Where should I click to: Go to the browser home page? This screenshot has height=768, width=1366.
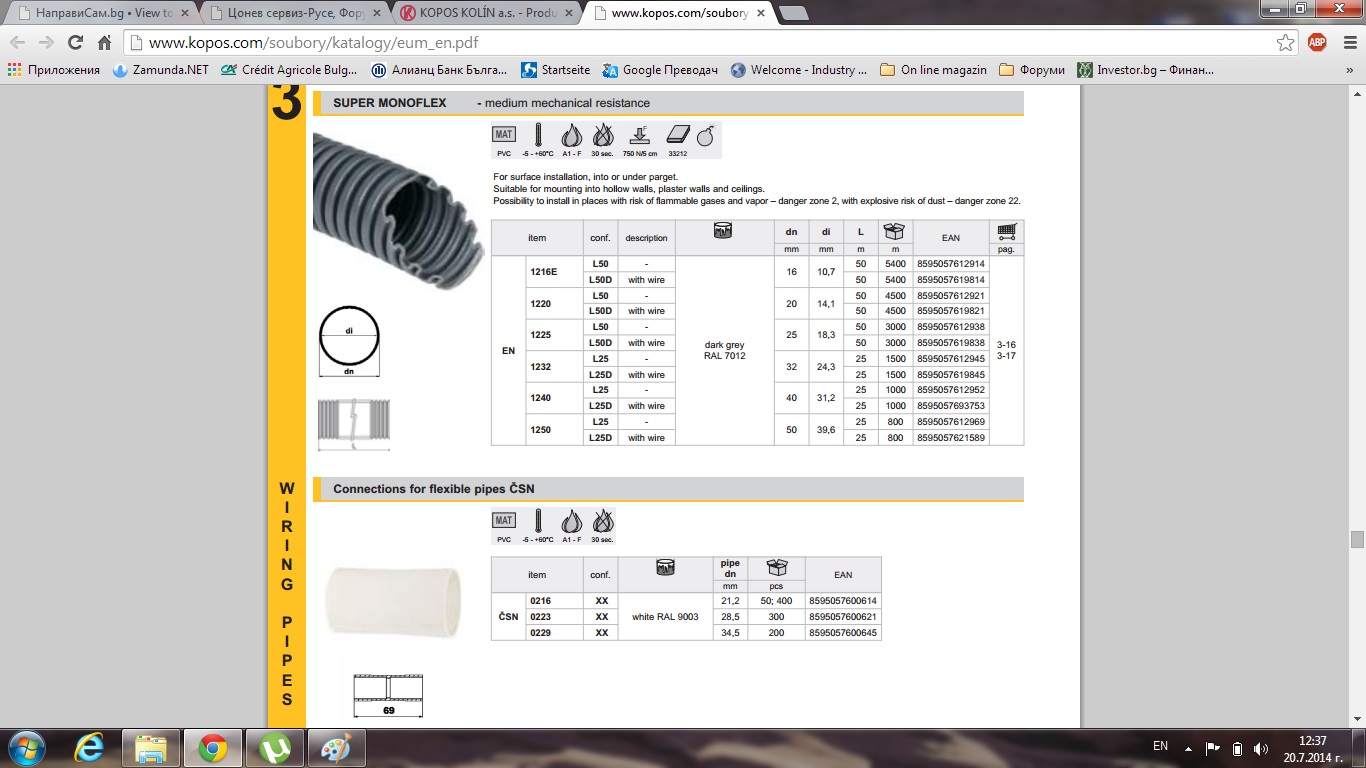click(x=104, y=43)
